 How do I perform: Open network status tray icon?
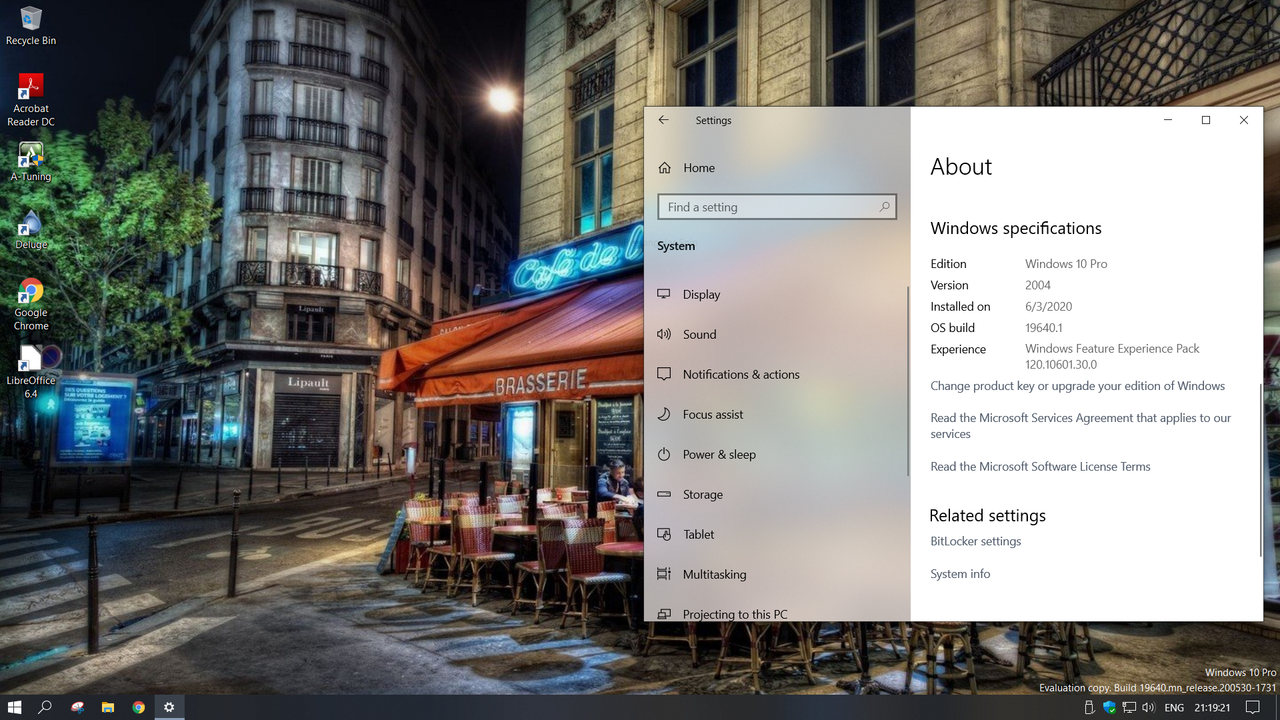1128,707
